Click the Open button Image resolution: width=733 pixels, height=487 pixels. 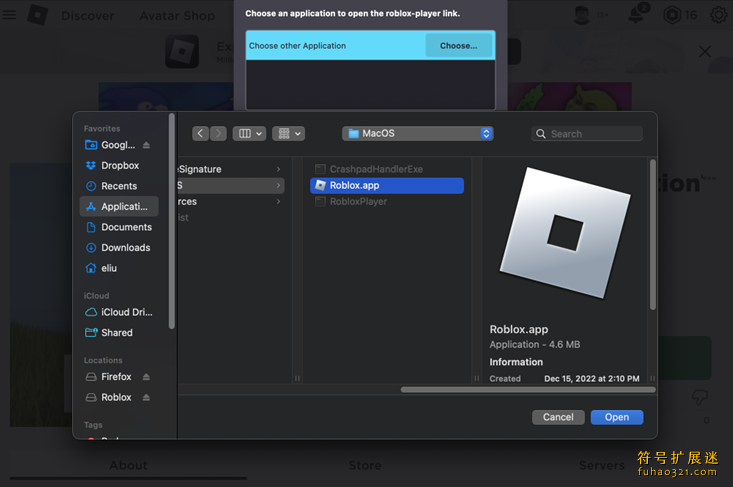coord(617,417)
